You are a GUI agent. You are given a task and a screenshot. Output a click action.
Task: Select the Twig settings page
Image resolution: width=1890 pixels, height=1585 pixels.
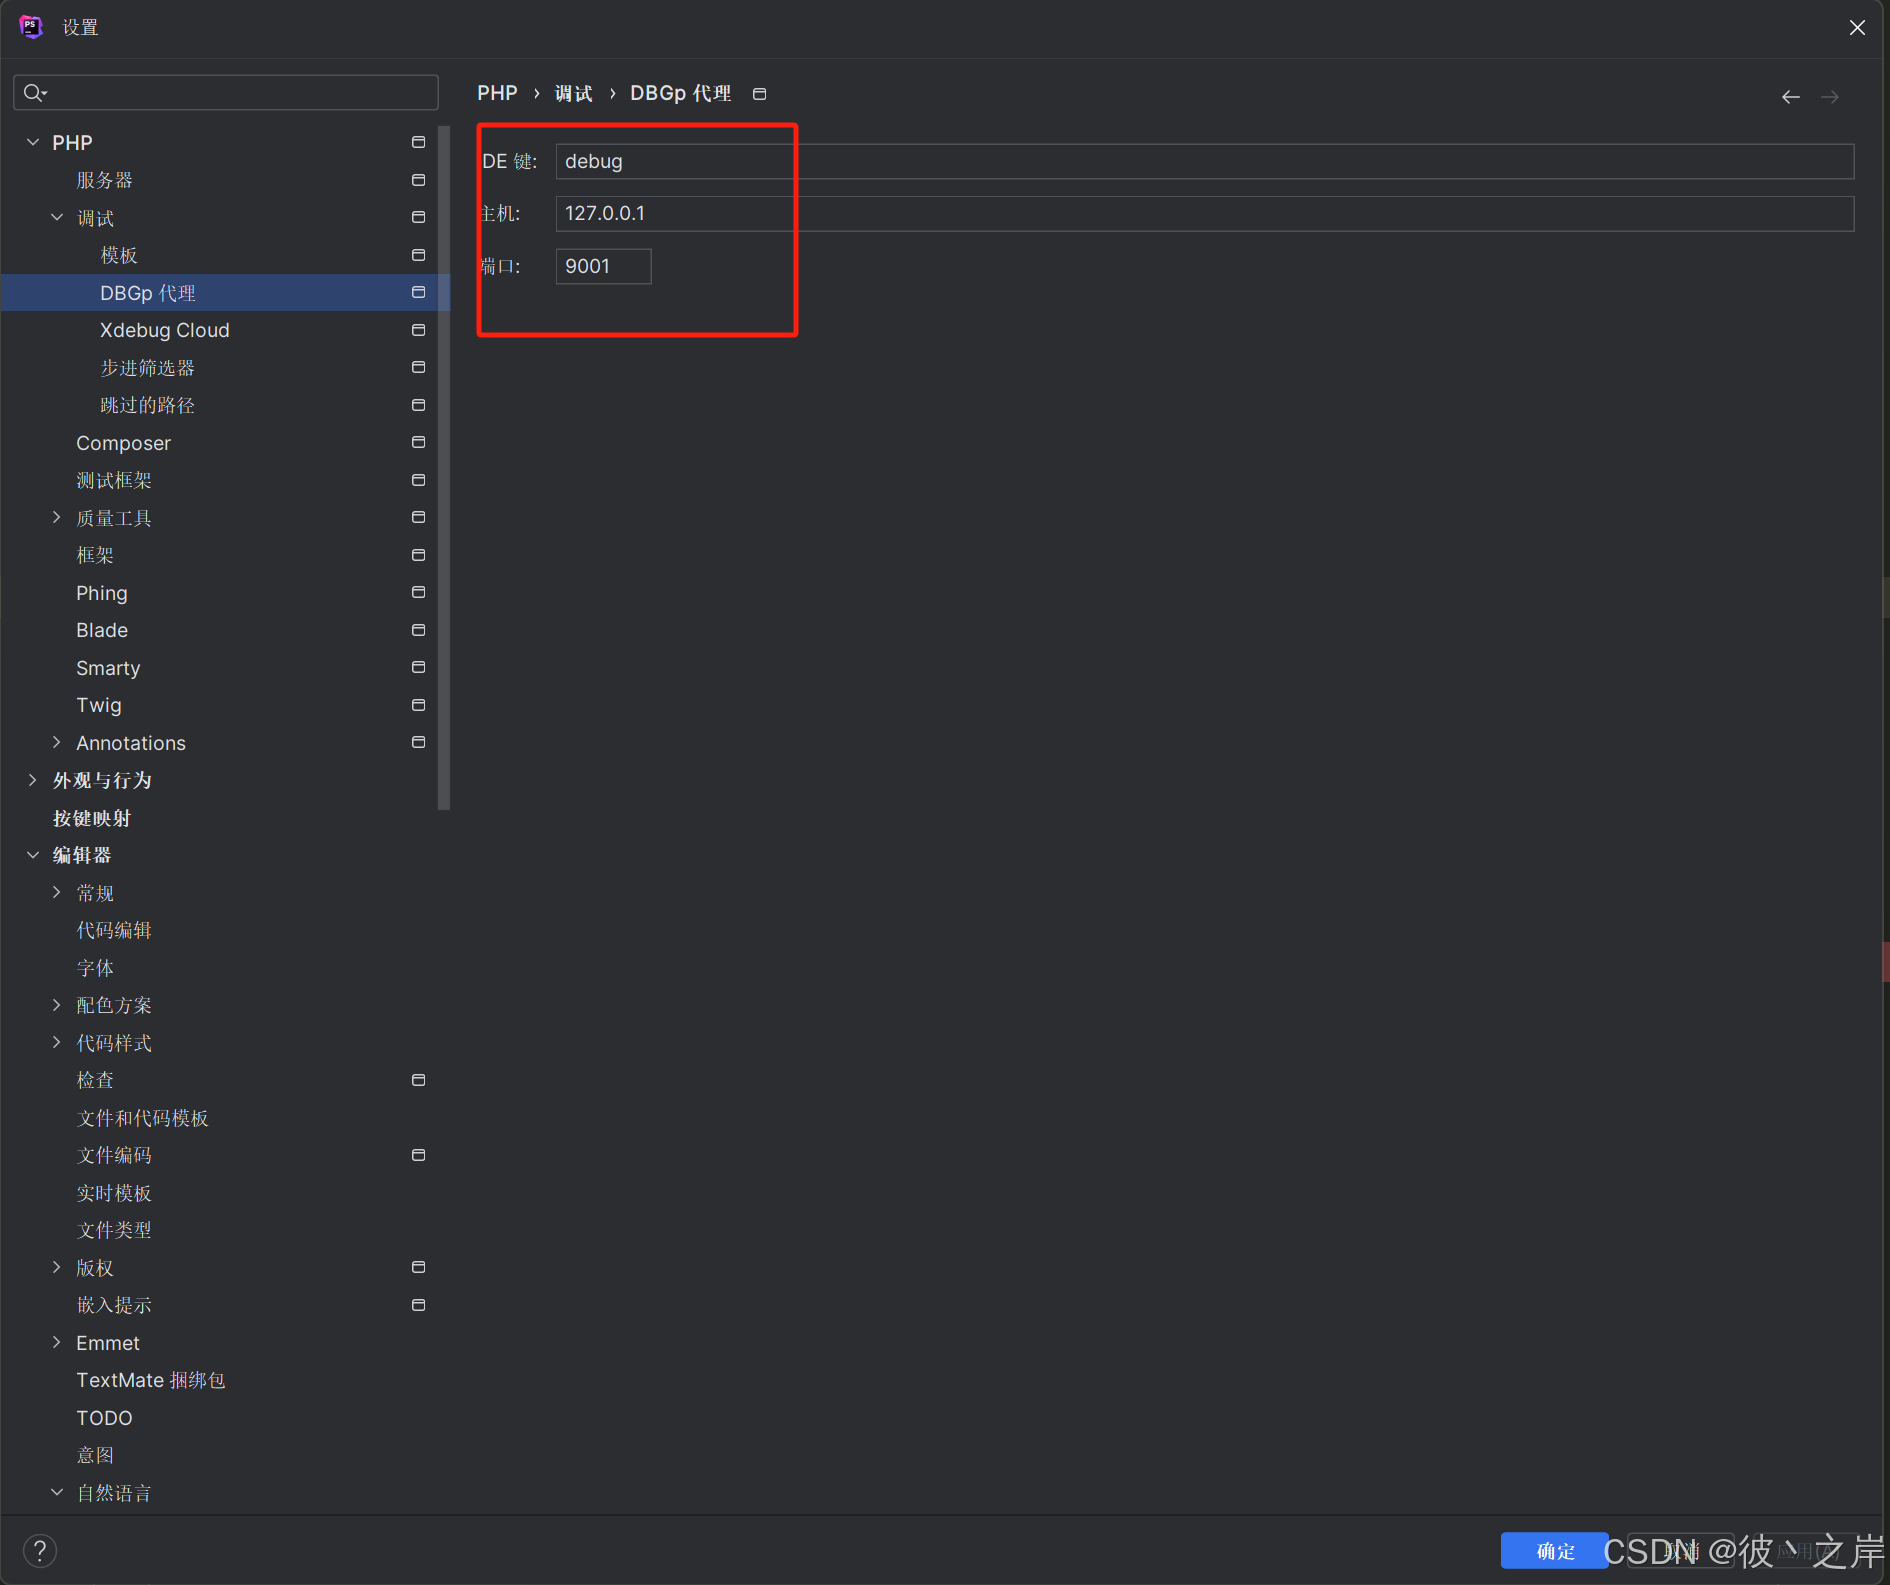click(x=98, y=705)
